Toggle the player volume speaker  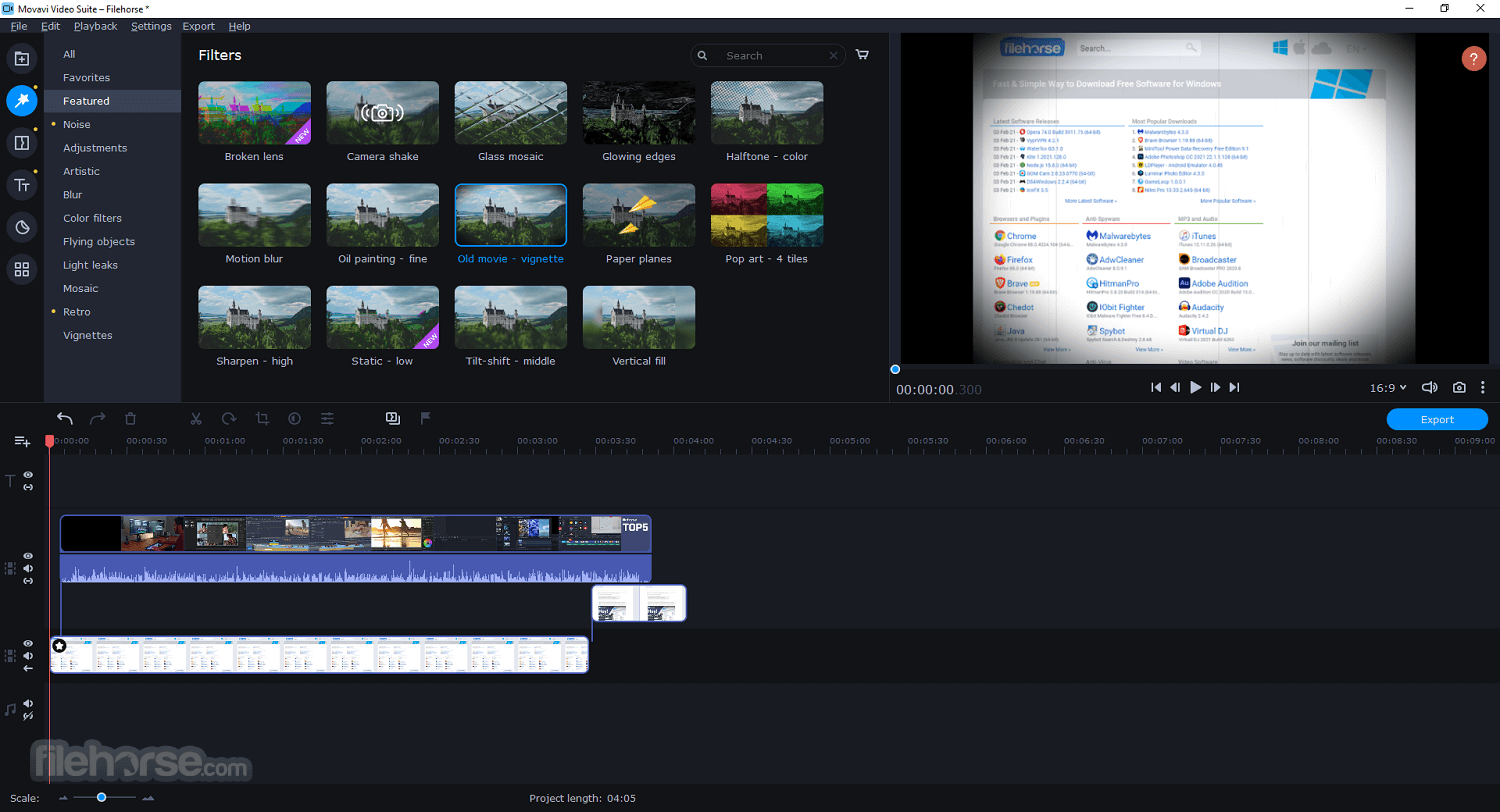1430,387
